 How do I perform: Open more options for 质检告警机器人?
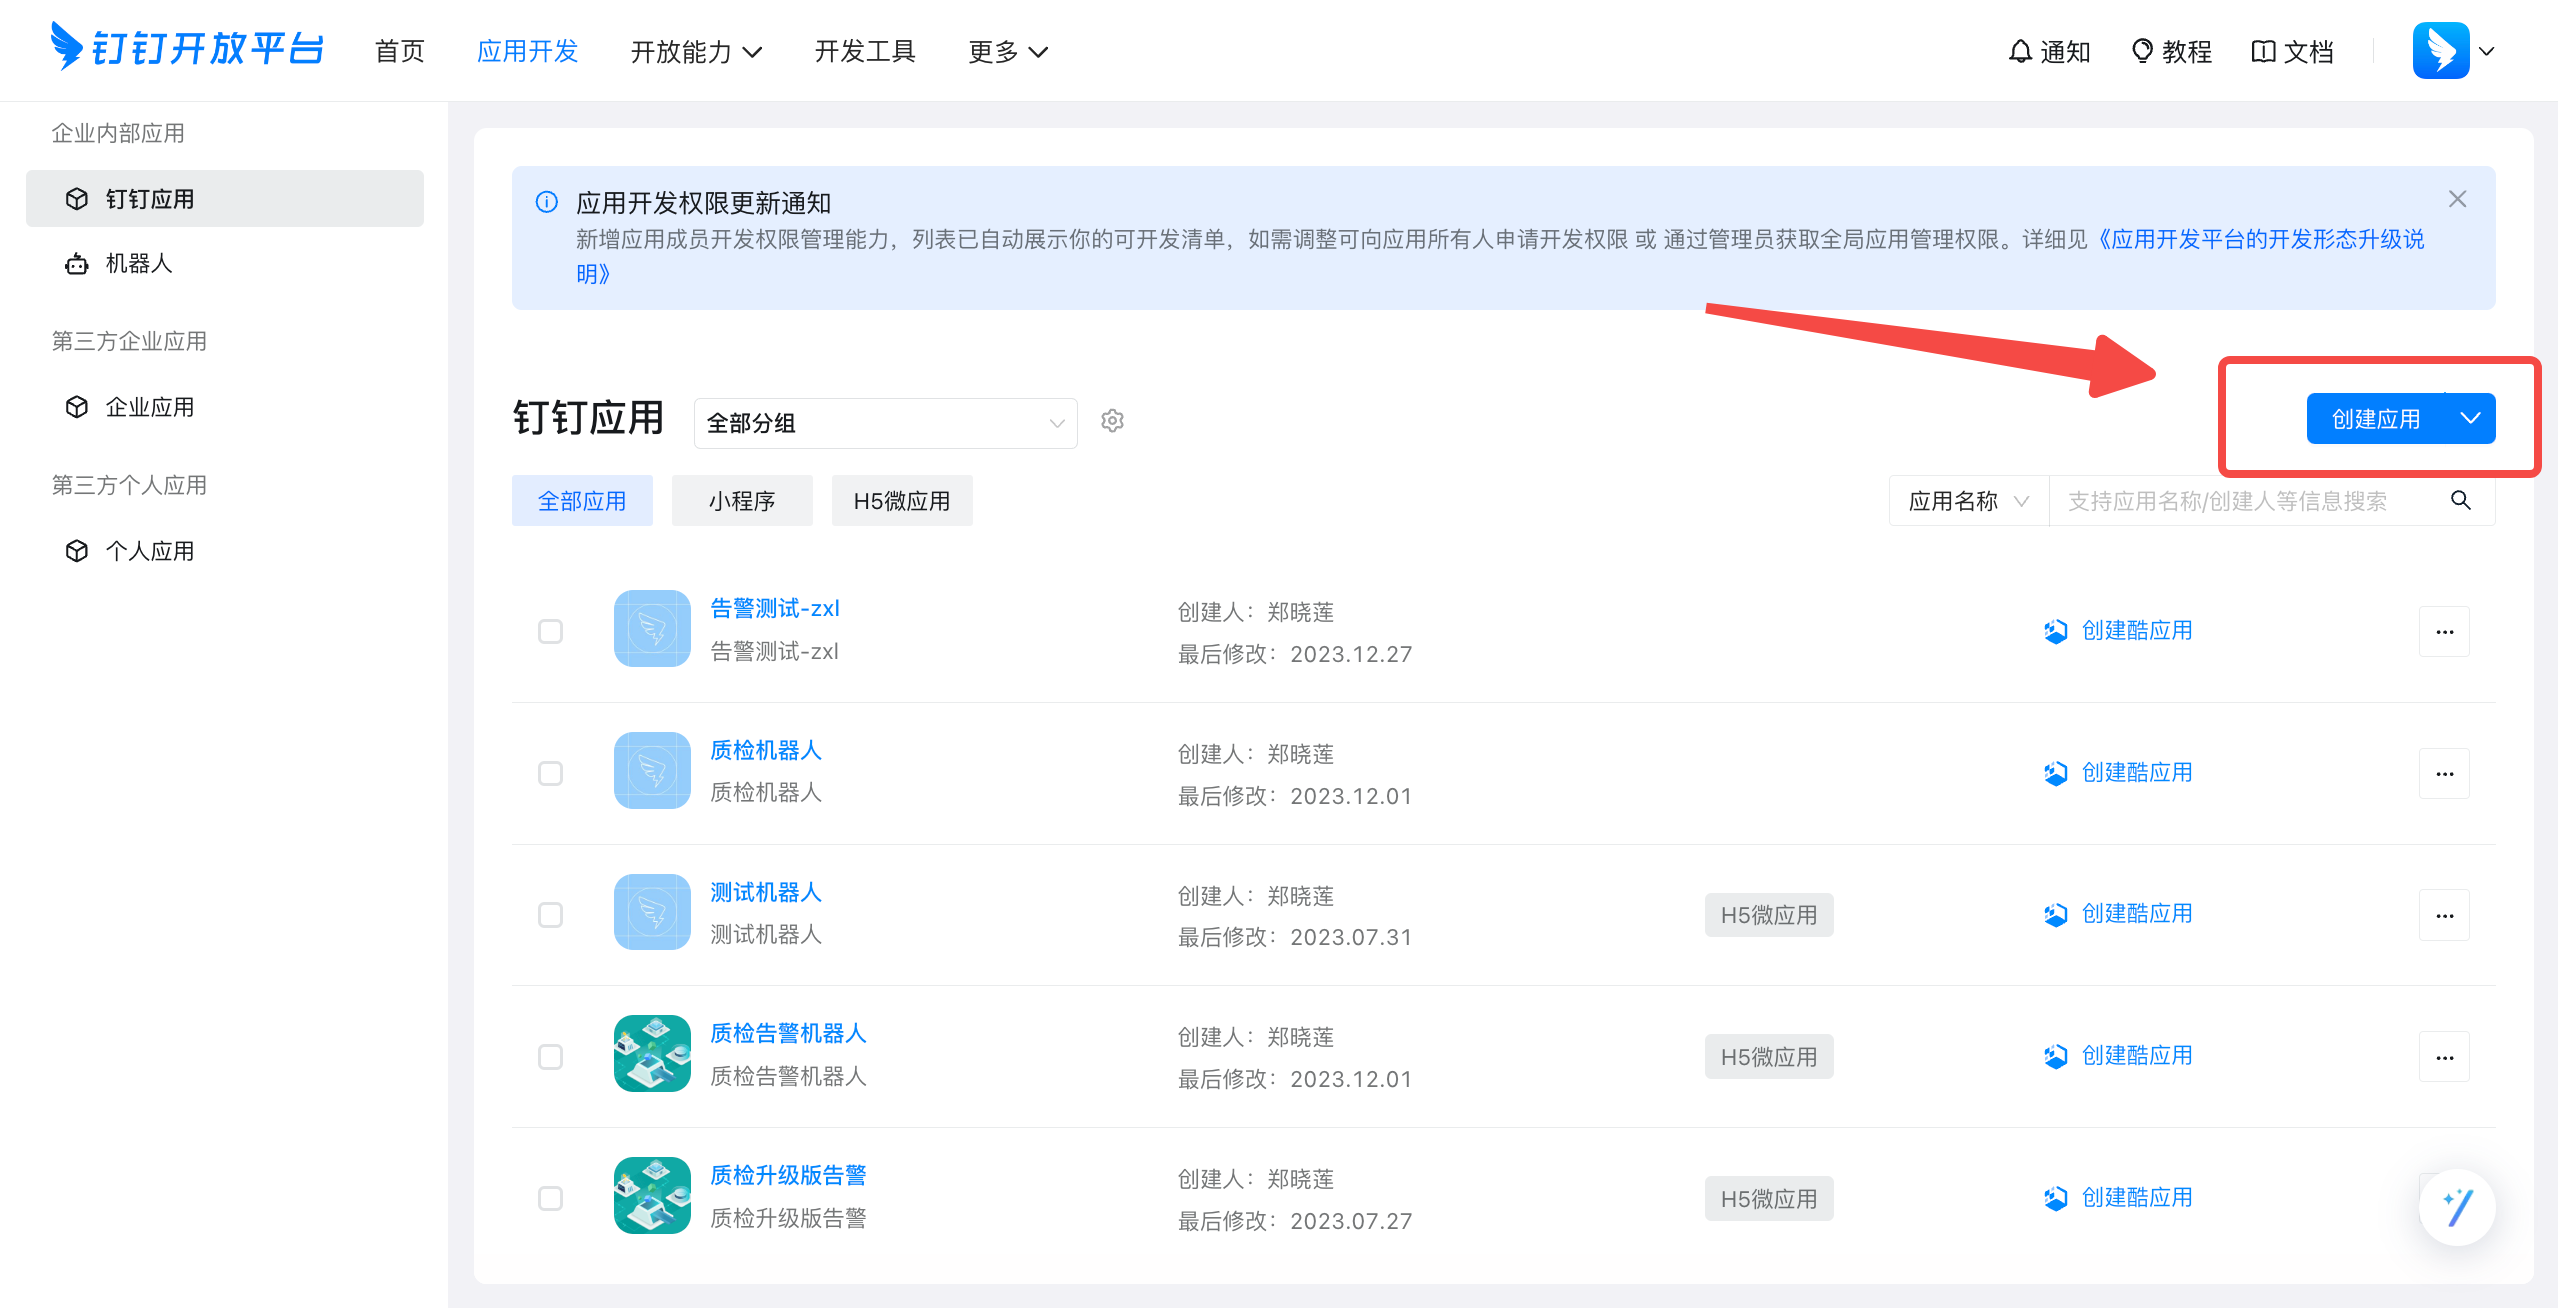[x=2444, y=1057]
